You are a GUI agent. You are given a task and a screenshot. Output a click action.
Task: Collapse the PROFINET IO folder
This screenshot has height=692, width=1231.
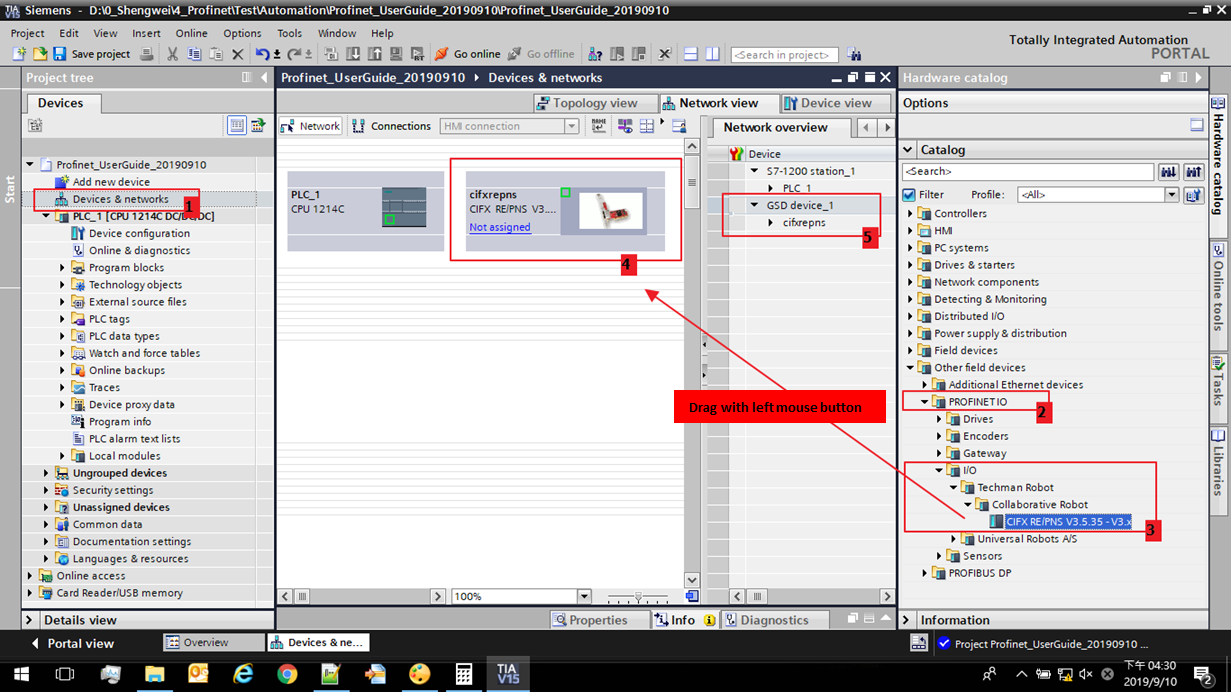coord(925,402)
